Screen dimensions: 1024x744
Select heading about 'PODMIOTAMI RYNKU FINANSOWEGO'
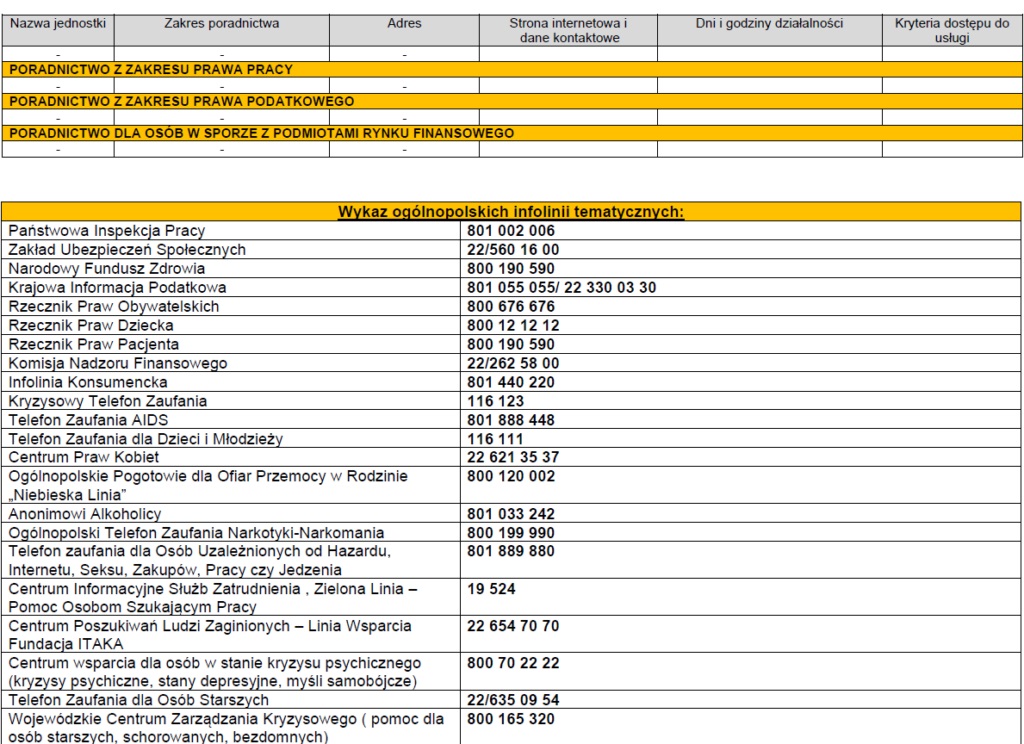click(x=261, y=133)
